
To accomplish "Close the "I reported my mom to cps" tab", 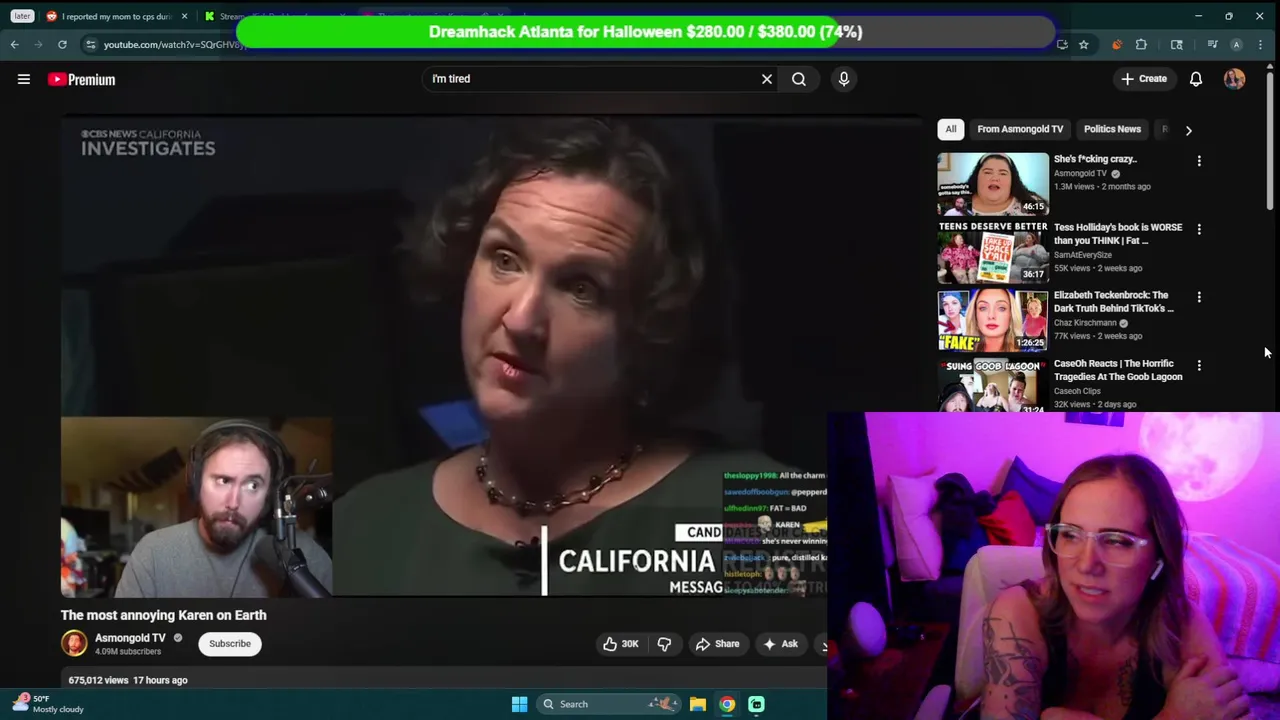I will tap(184, 16).
